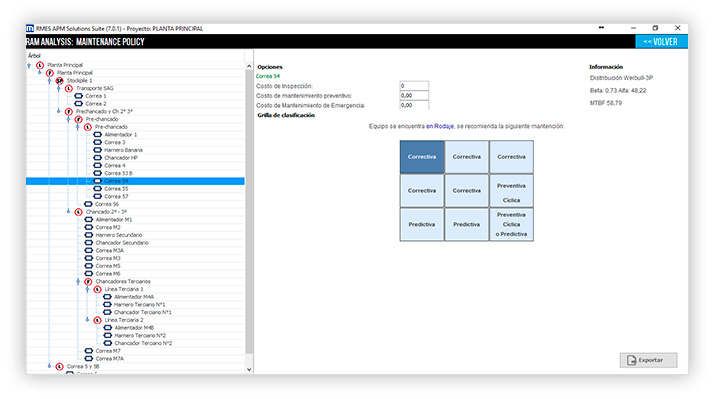Focus the Costo de Inspección field
This screenshot has width=716, height=399.
click(x=414, y=86)
